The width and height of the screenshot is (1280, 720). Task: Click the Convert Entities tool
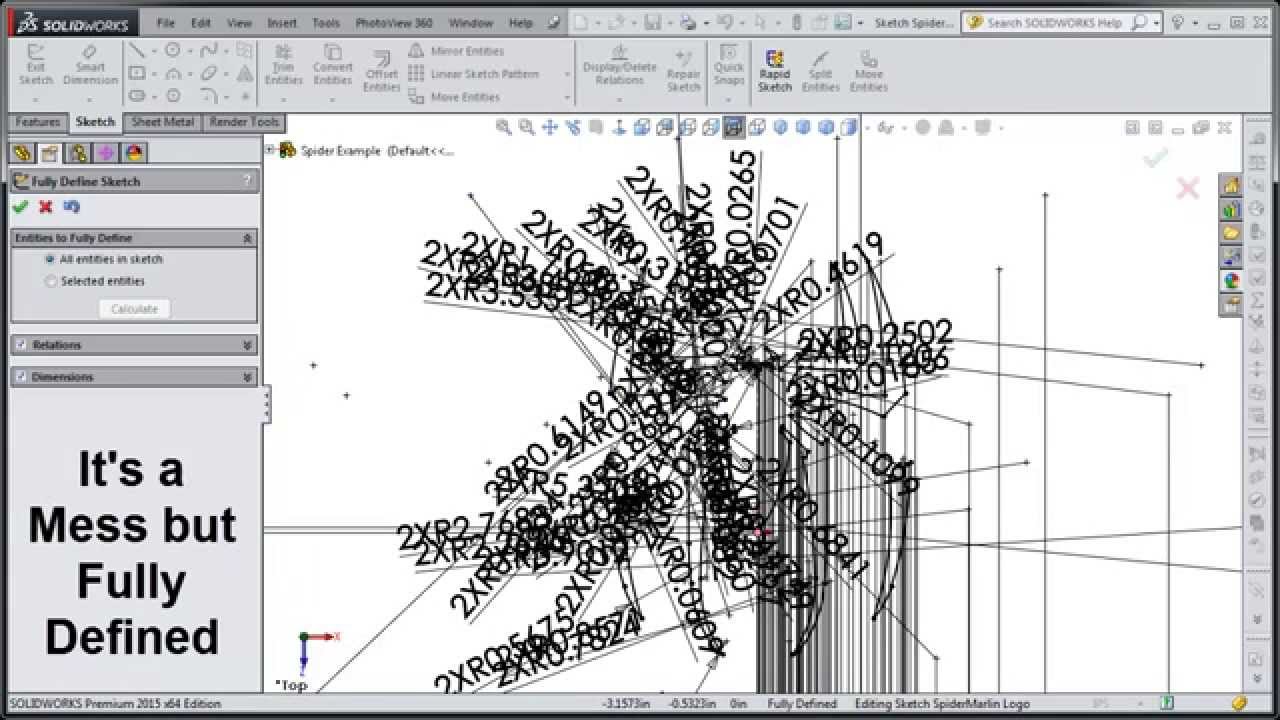(333, 68)
